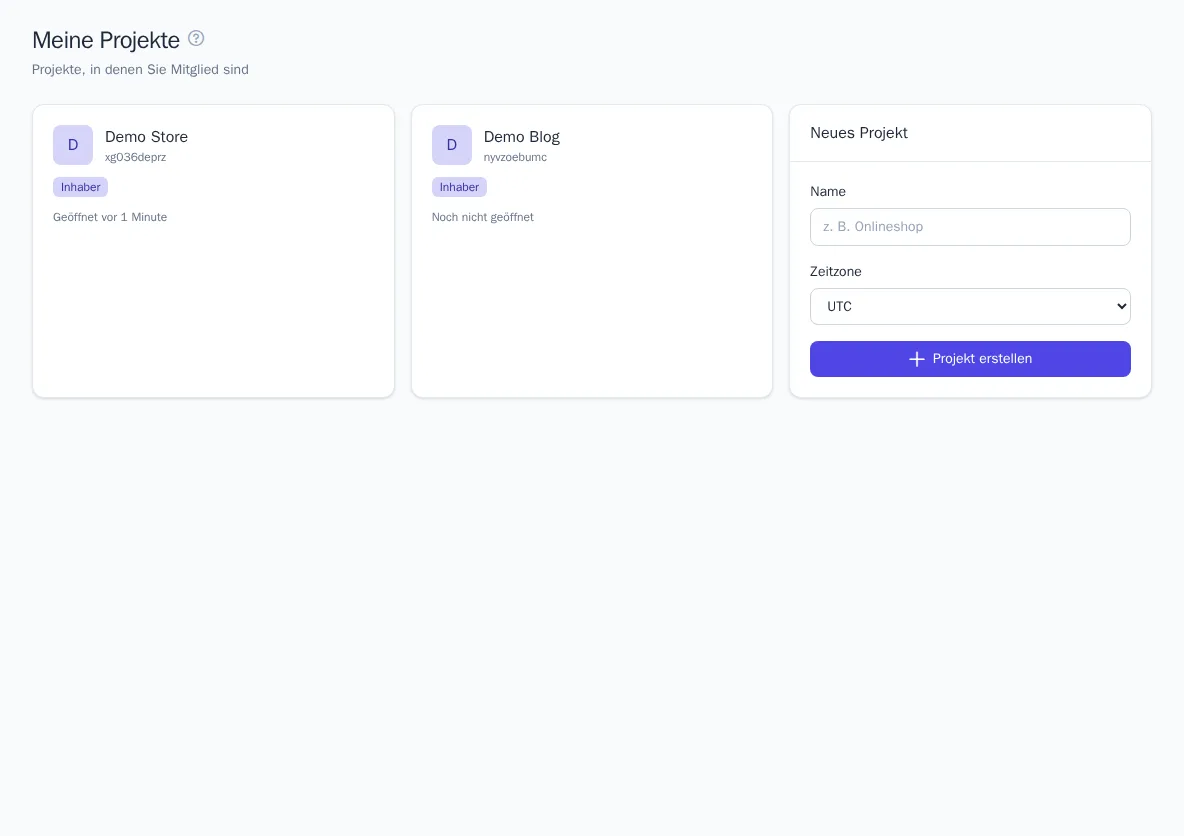The image size is (1184, 836).
Task: Click the Neues Projekt card heading
Action: pos(859,133)
